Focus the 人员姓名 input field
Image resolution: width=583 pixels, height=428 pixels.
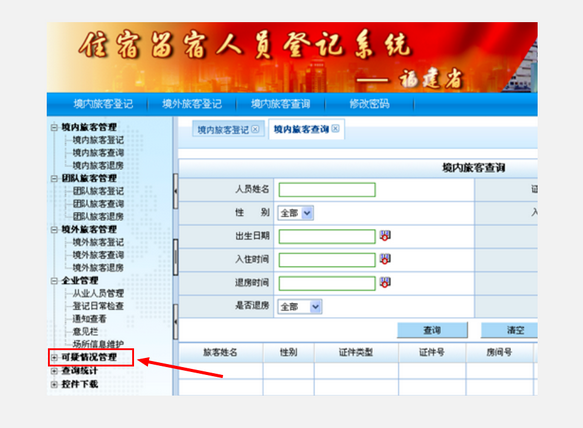point(327,190)
